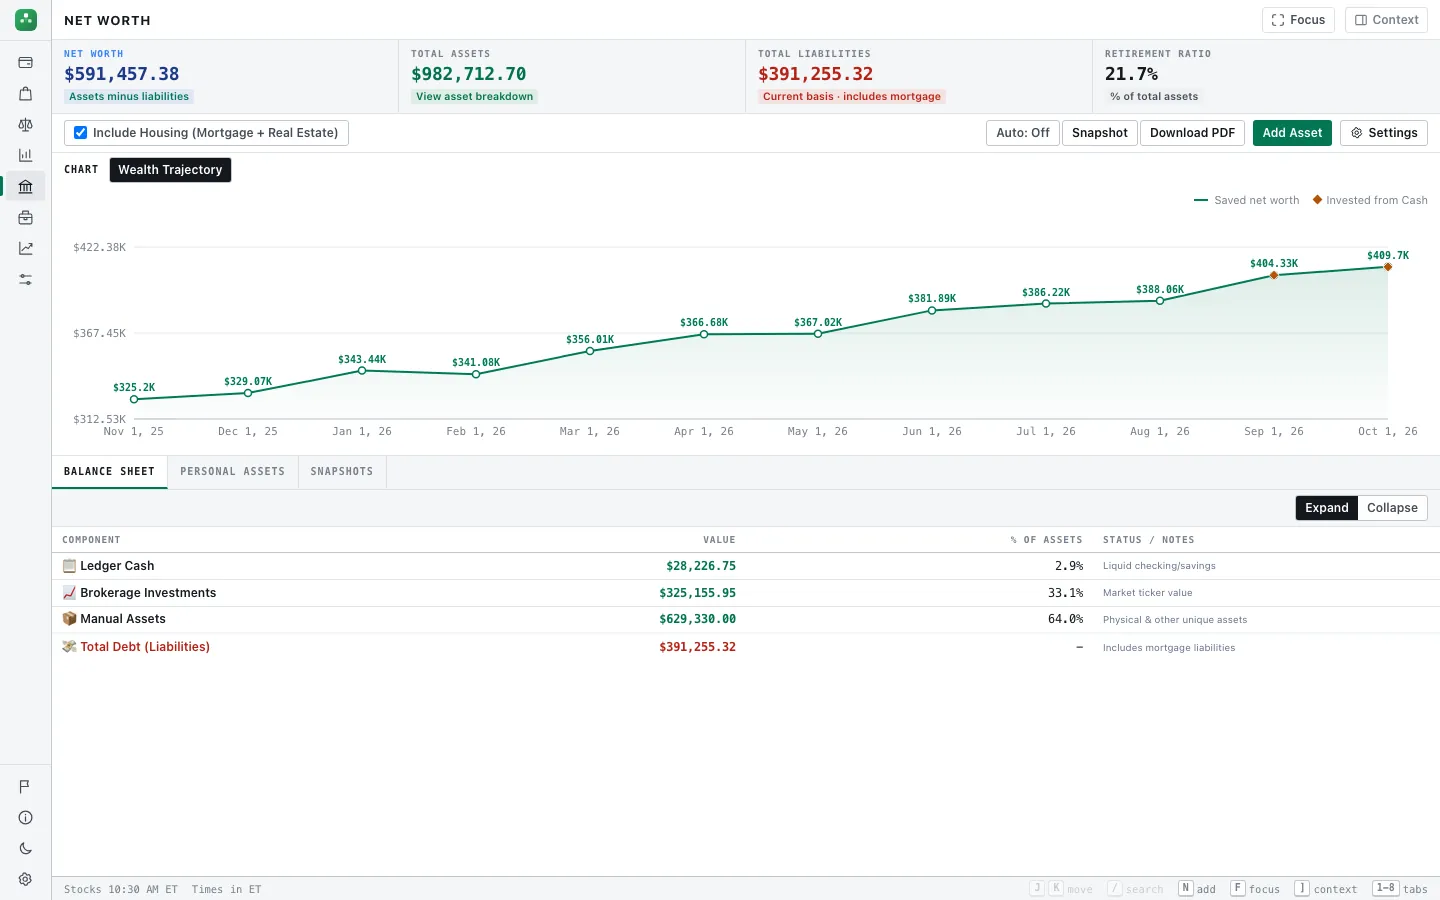This screenshot has width=1440, height=900.
Task: Open the shopping bag sidebar icon
Action: (26, 94)
